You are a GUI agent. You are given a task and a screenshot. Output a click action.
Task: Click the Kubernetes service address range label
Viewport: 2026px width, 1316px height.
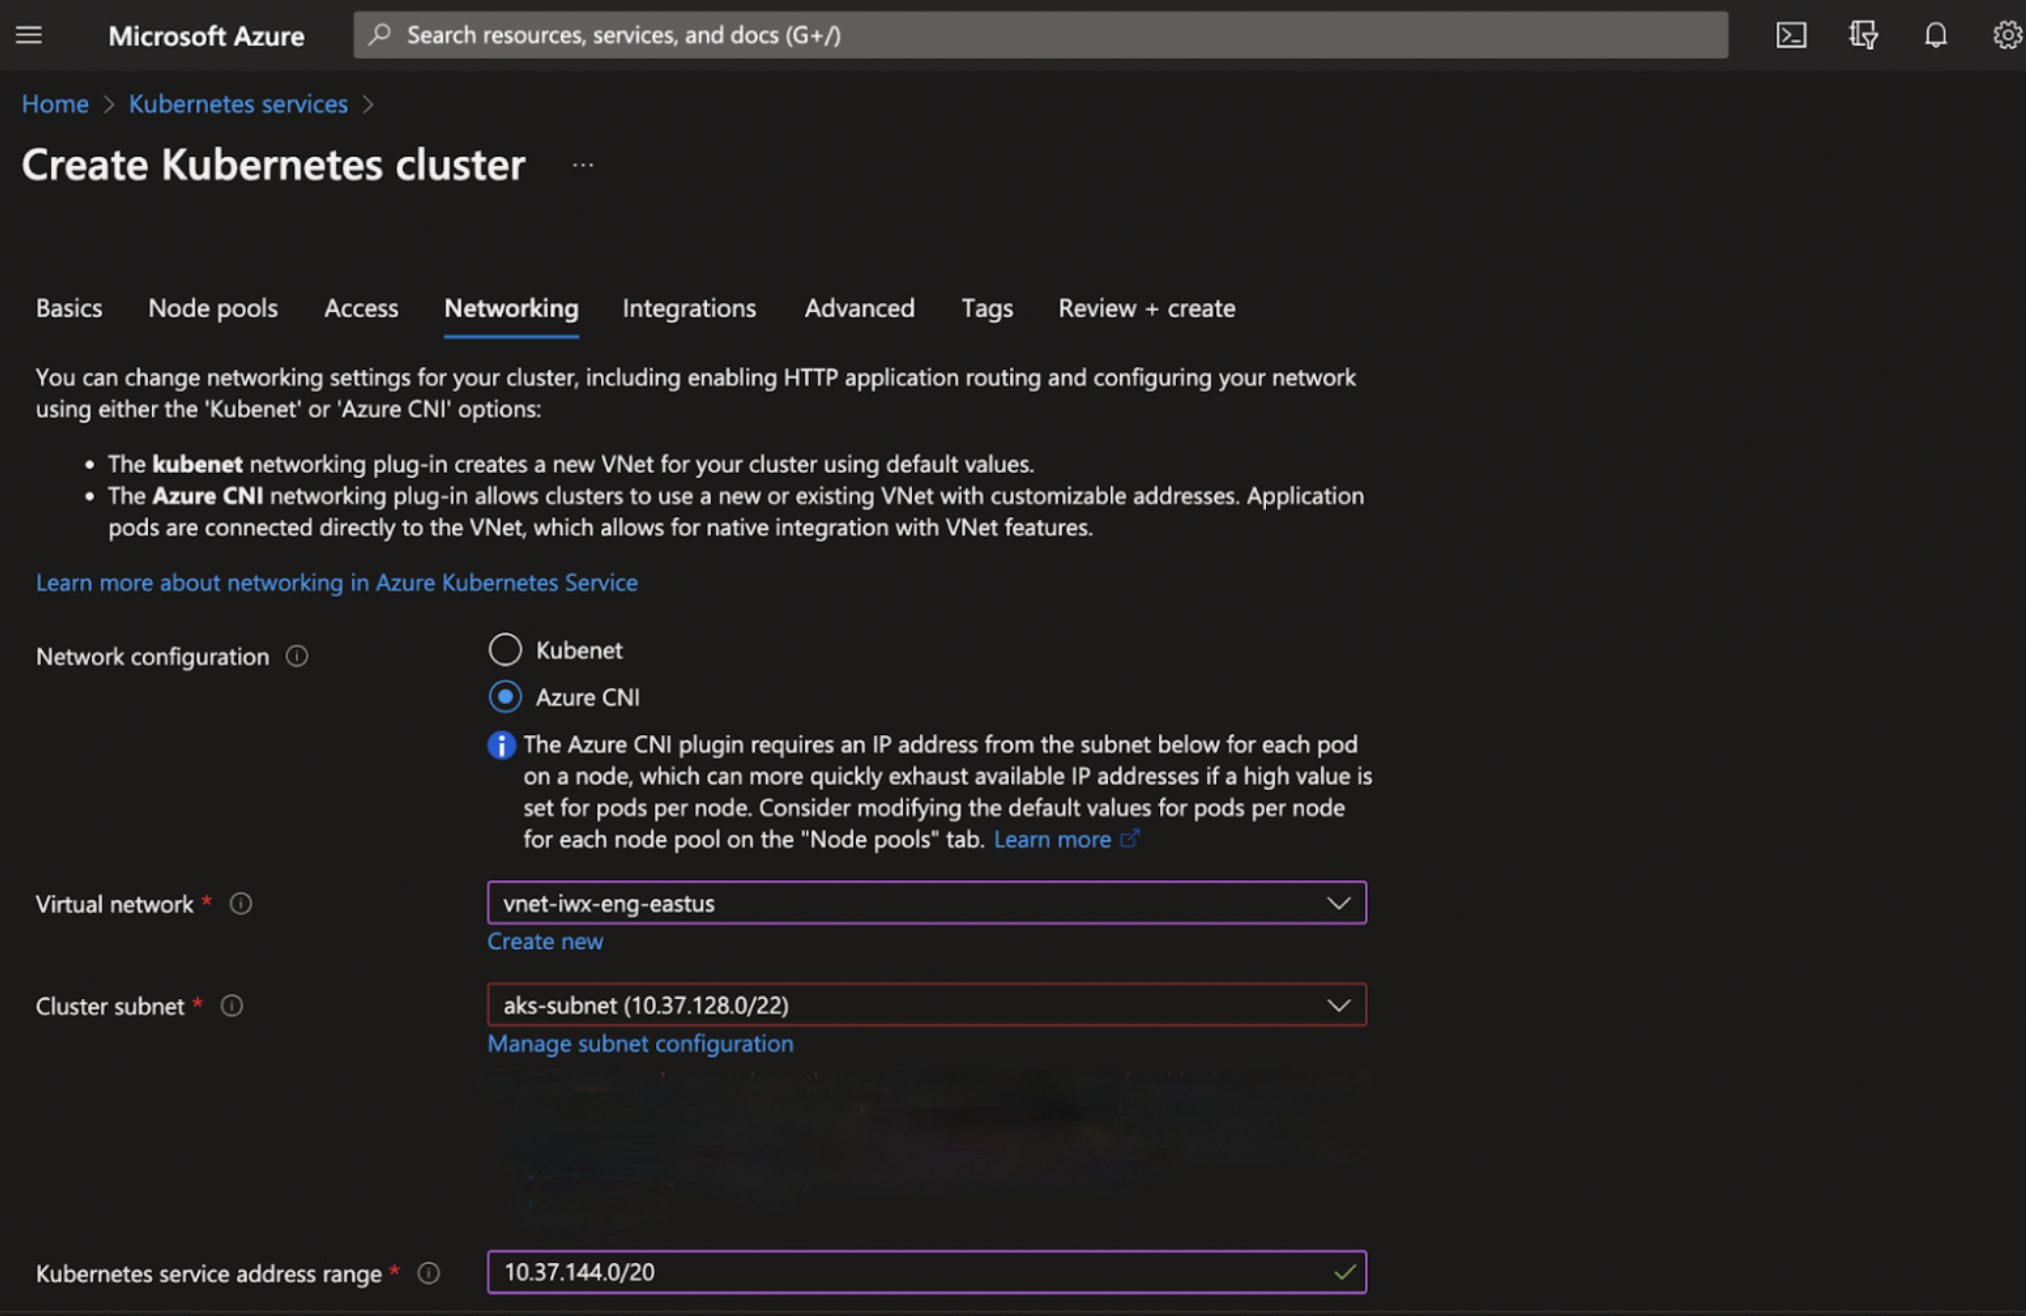pyautogui.click(x=209, y=1274)
